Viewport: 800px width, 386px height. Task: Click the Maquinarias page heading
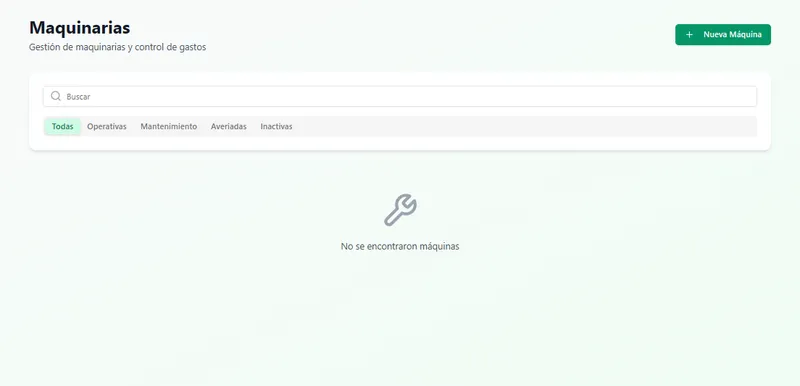click(x=80, y=28)
